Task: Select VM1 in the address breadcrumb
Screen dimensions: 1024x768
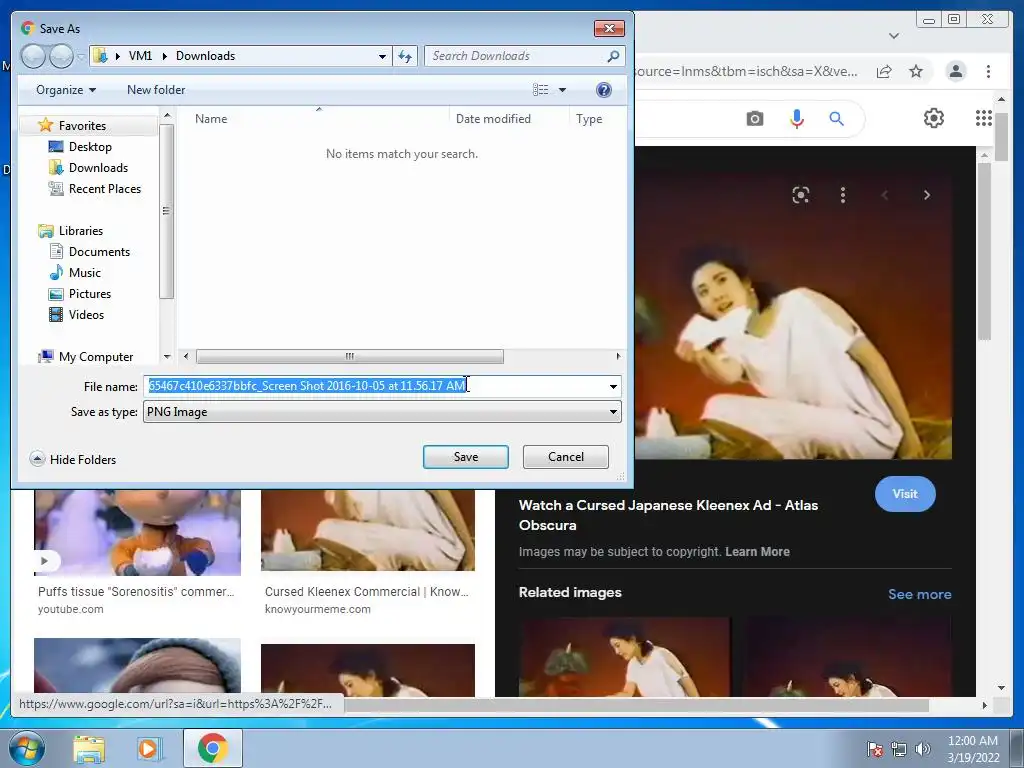Action: (140, 56)
